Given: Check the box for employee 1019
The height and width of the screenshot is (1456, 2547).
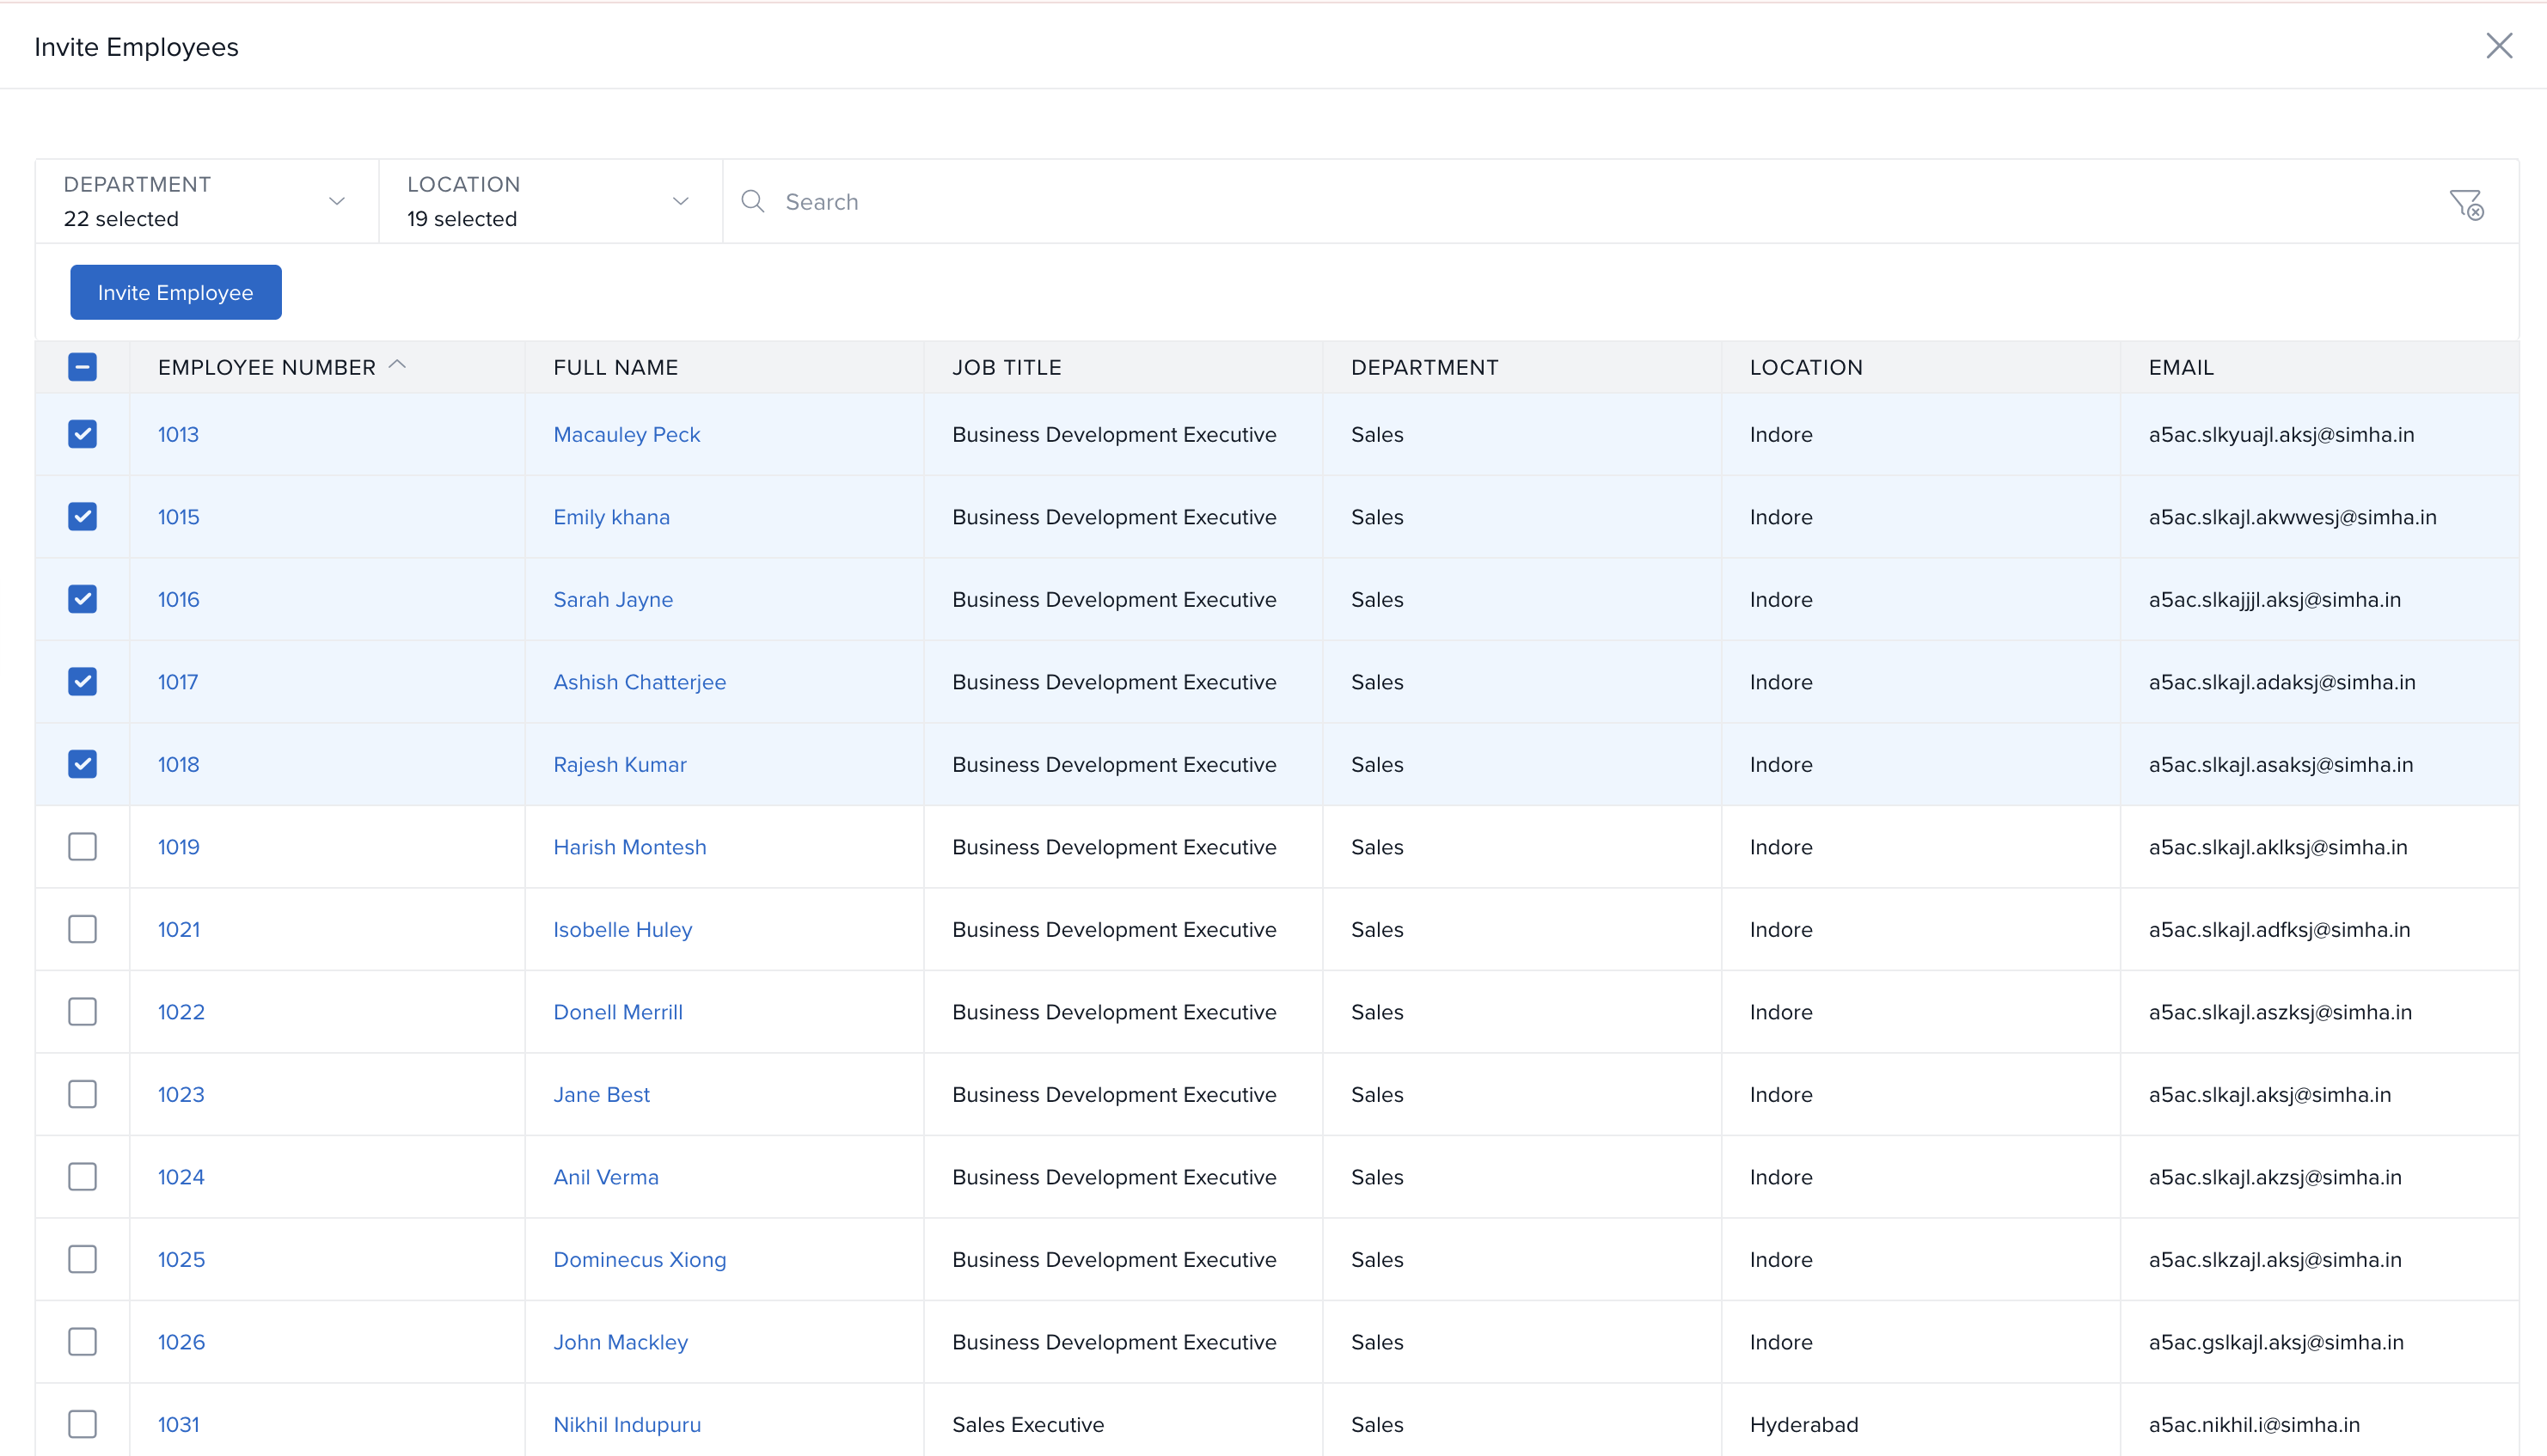Looking at the screenshot, I should [x=82, y=847].
